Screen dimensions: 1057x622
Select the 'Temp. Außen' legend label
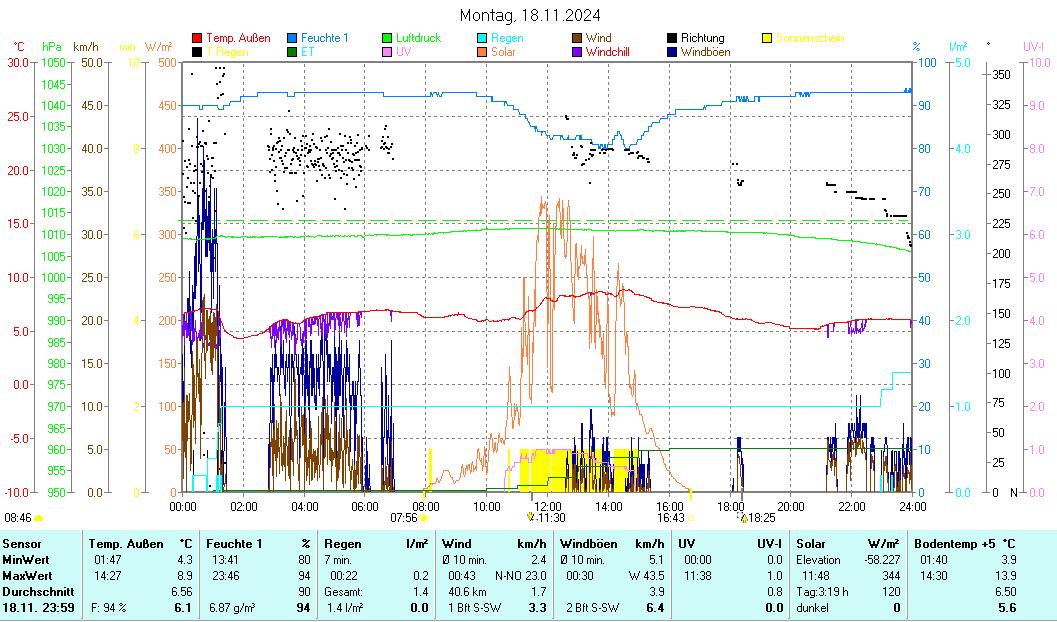238,38
